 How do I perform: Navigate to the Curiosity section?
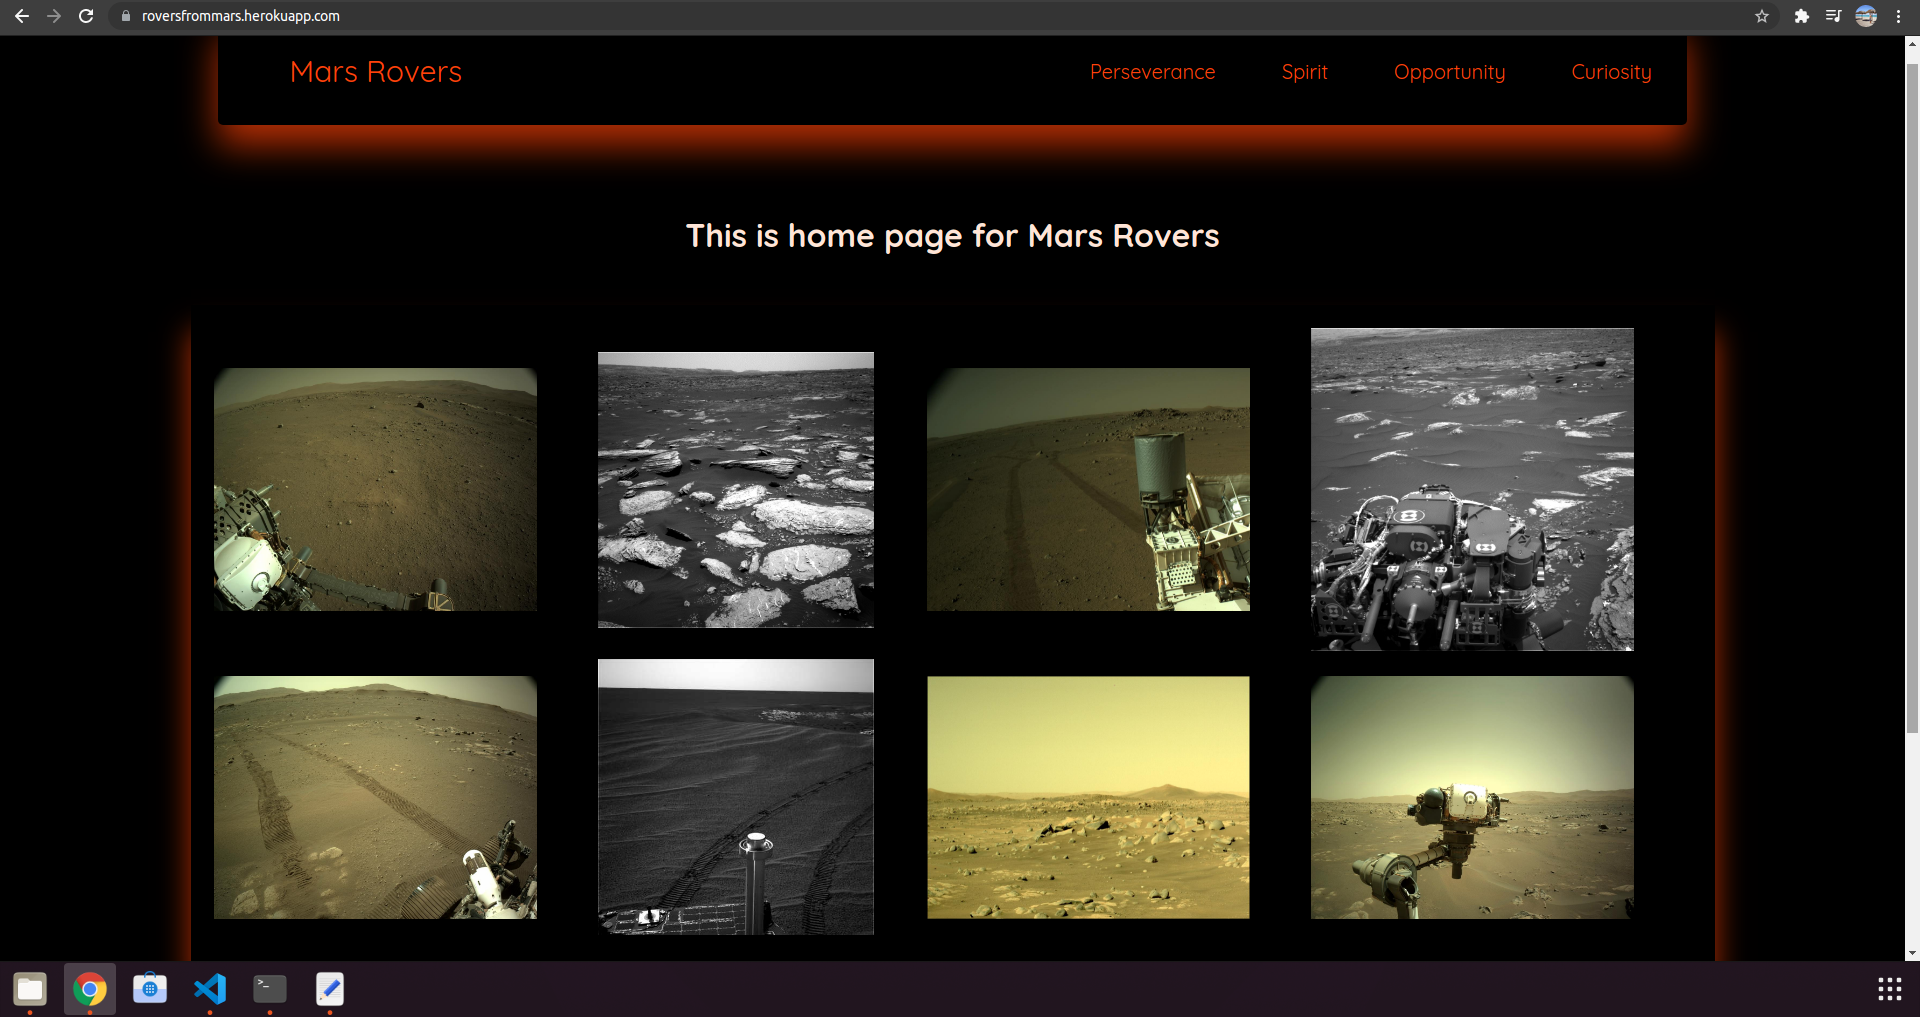click(1611, 71)
